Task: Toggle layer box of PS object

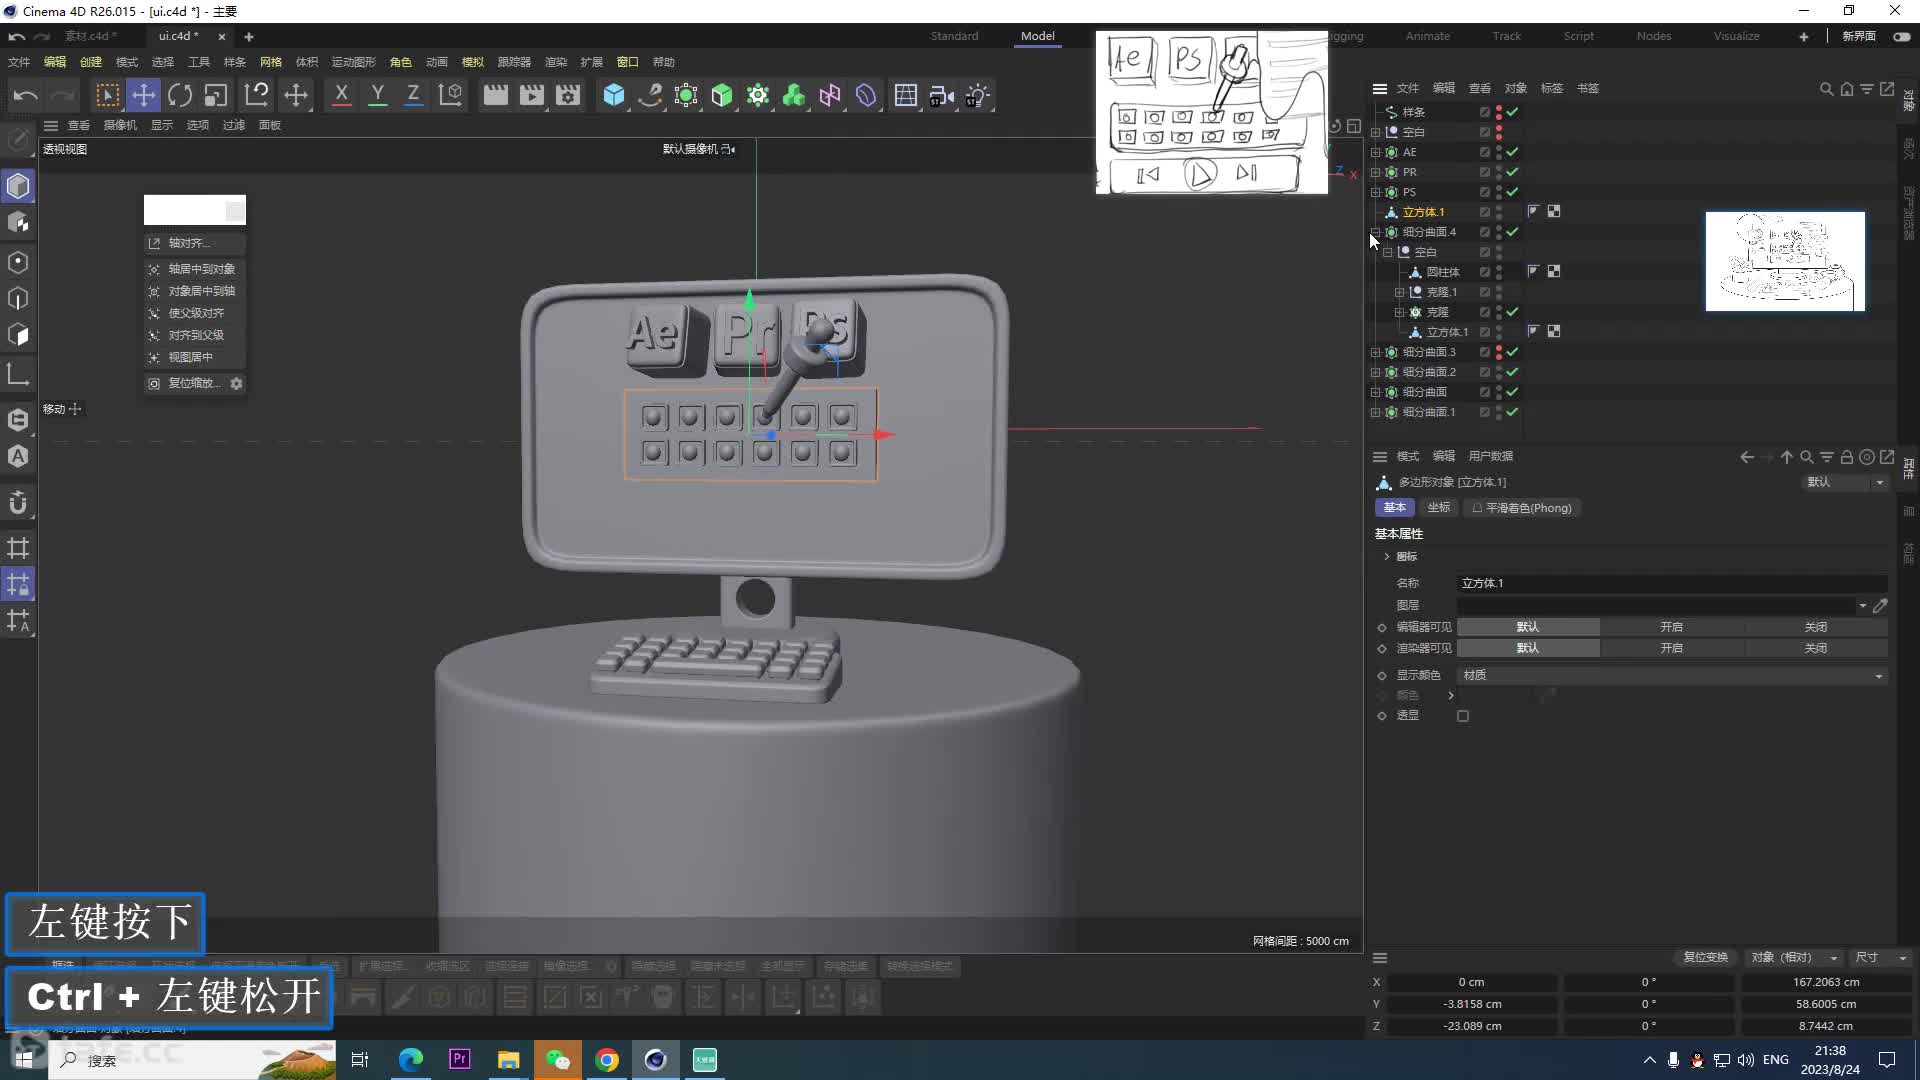Action: 1484,192
